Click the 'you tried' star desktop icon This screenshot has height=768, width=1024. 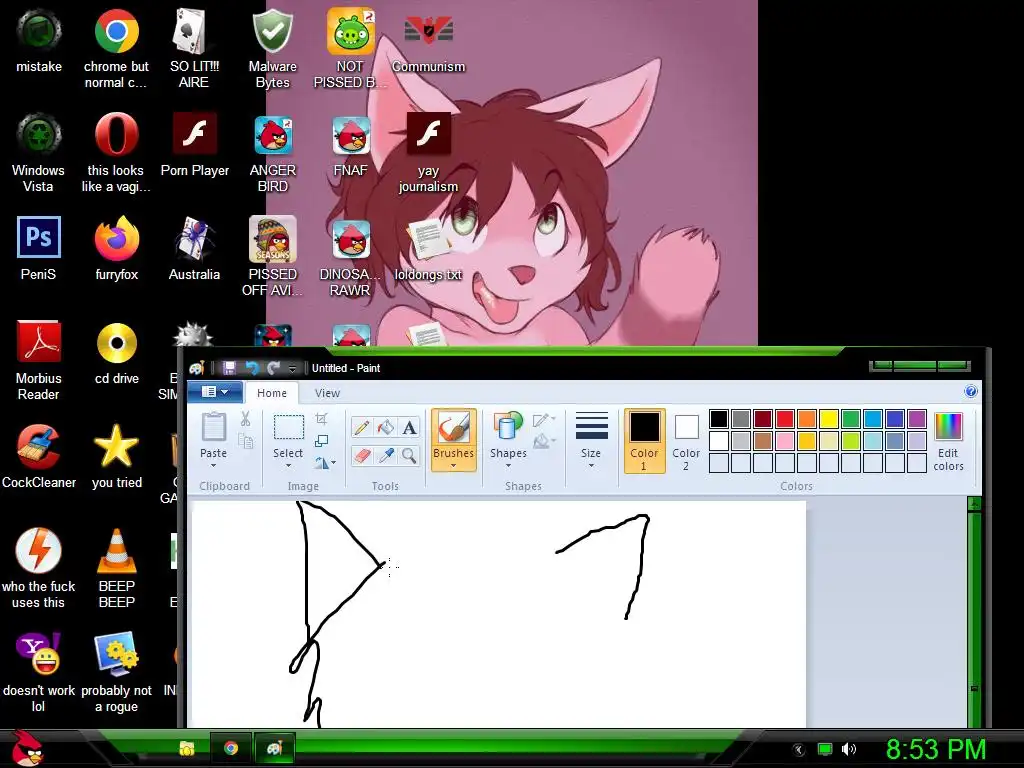(x=116, y=456)
